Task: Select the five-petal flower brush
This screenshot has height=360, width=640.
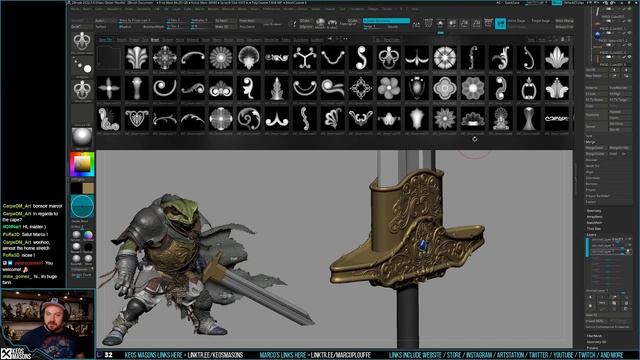Action: [x=389, y=88]
